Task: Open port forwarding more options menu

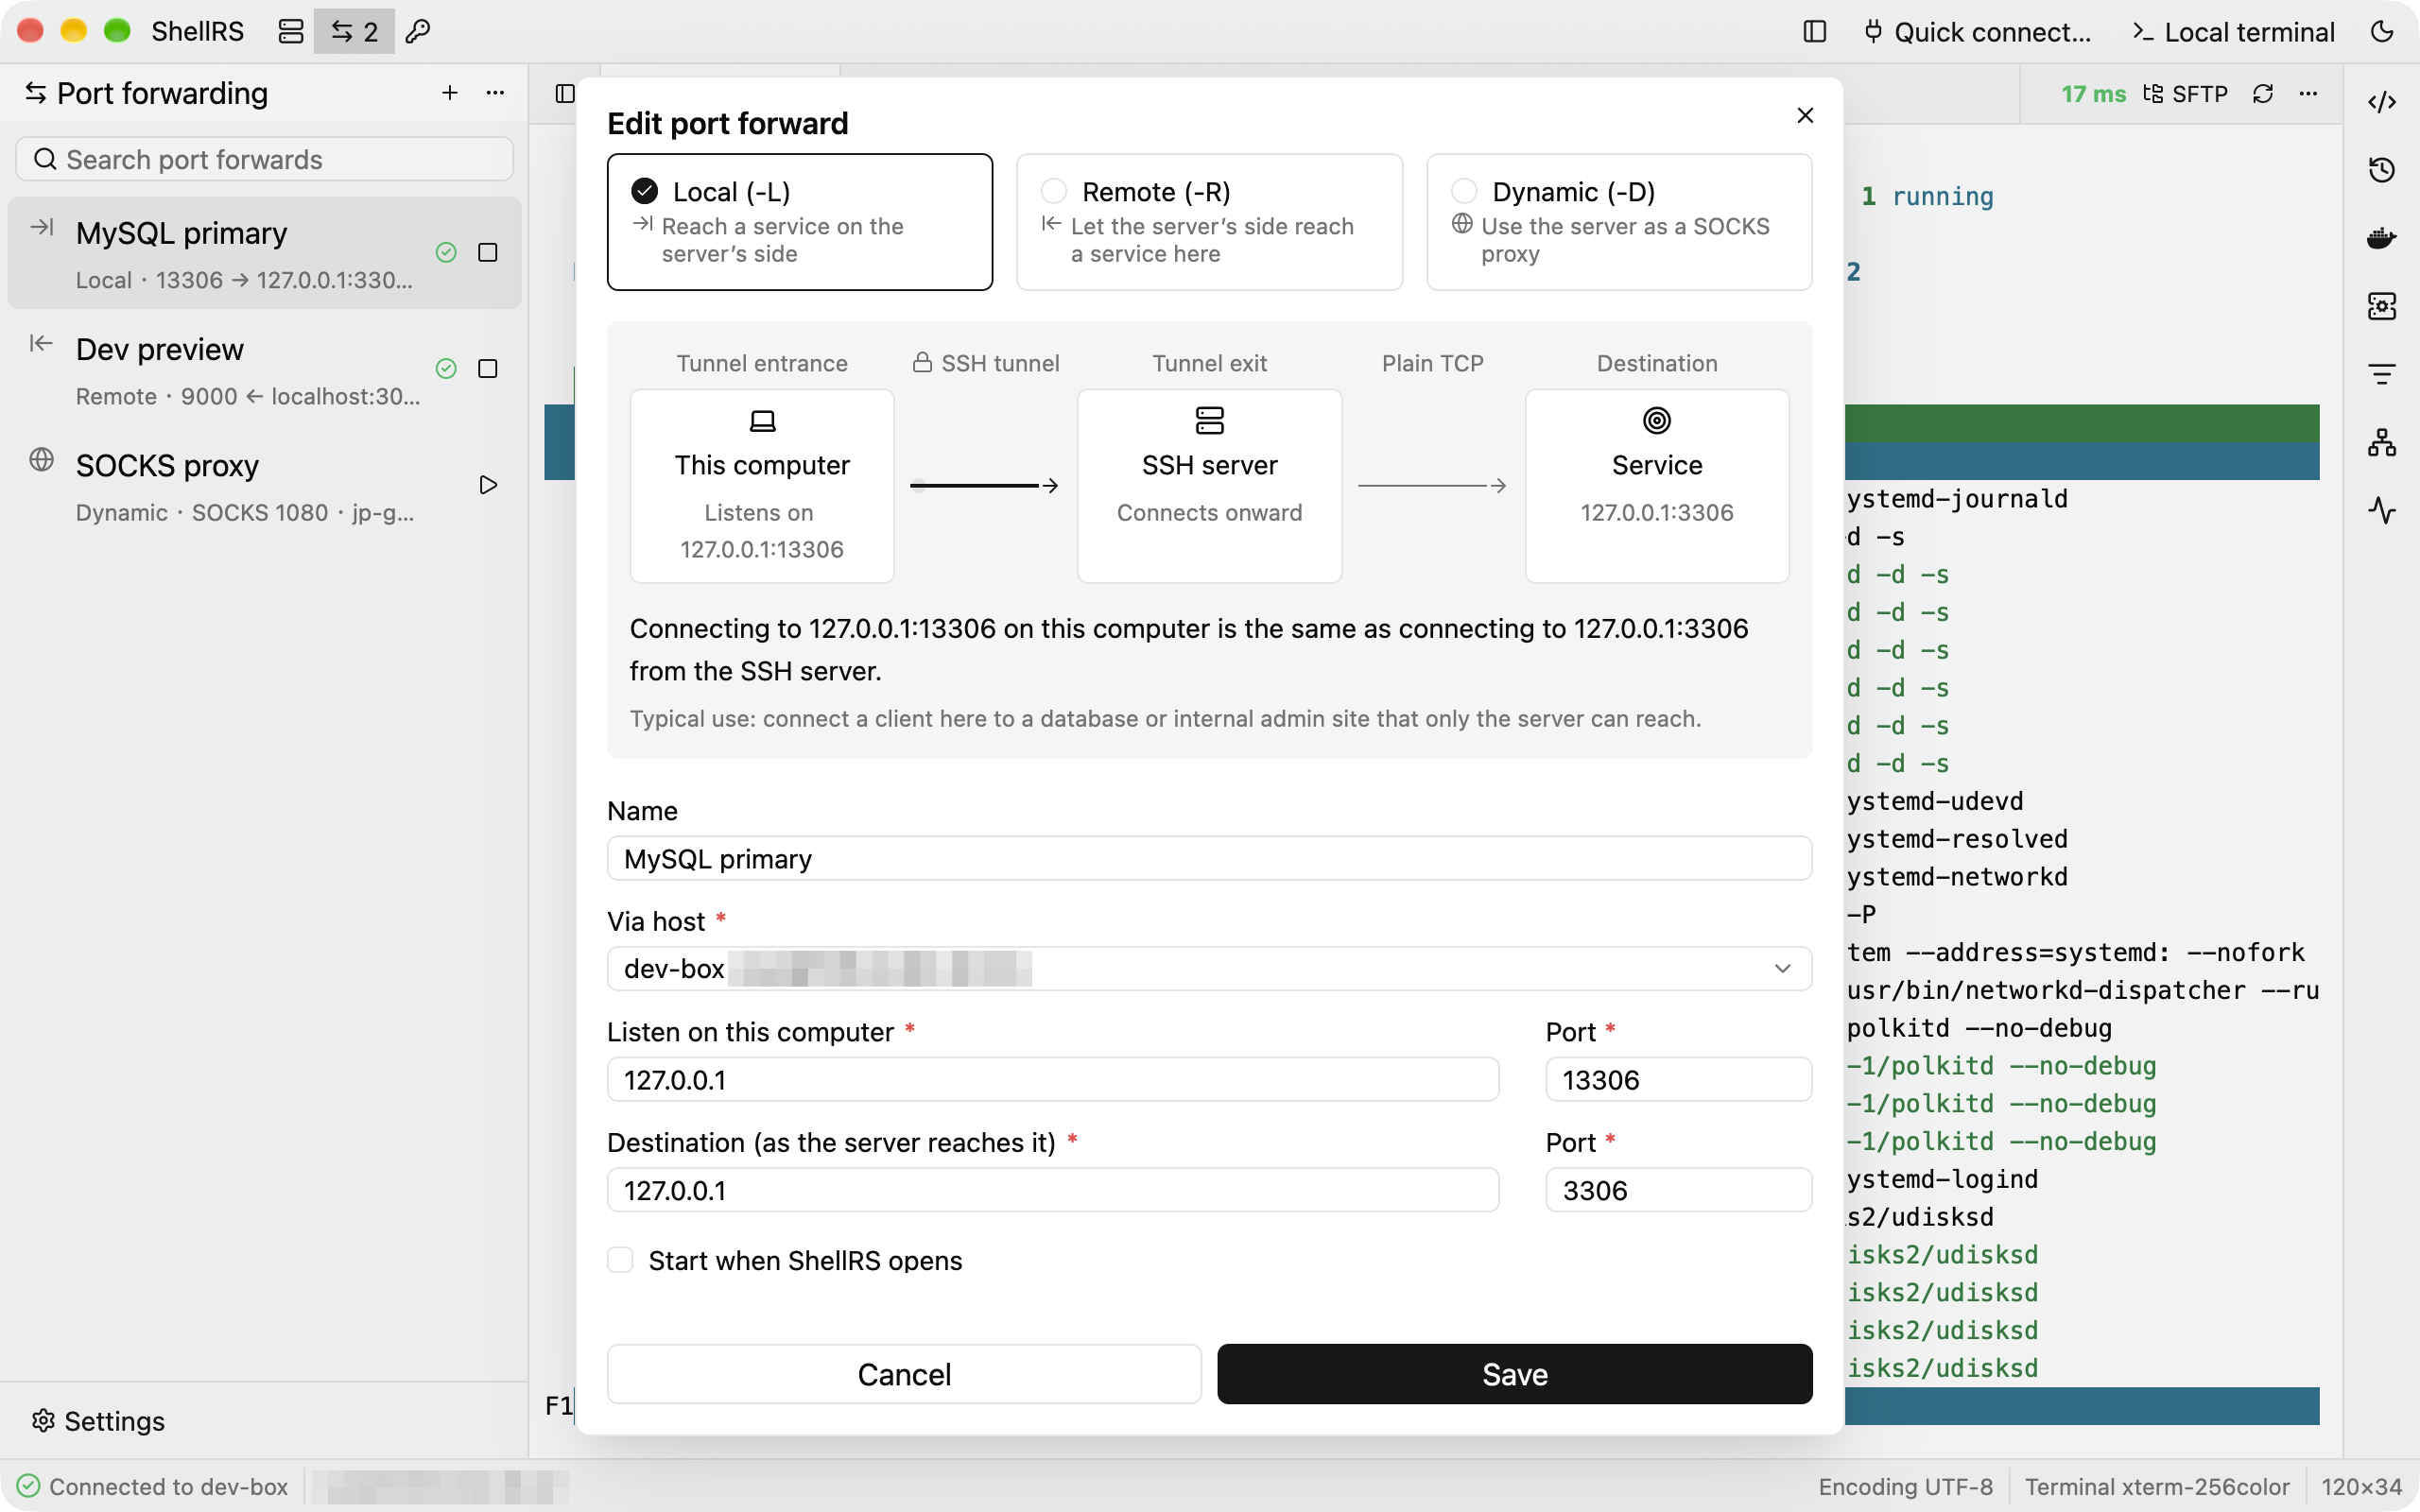Action: pyautogui.click(x=495, y=93)
